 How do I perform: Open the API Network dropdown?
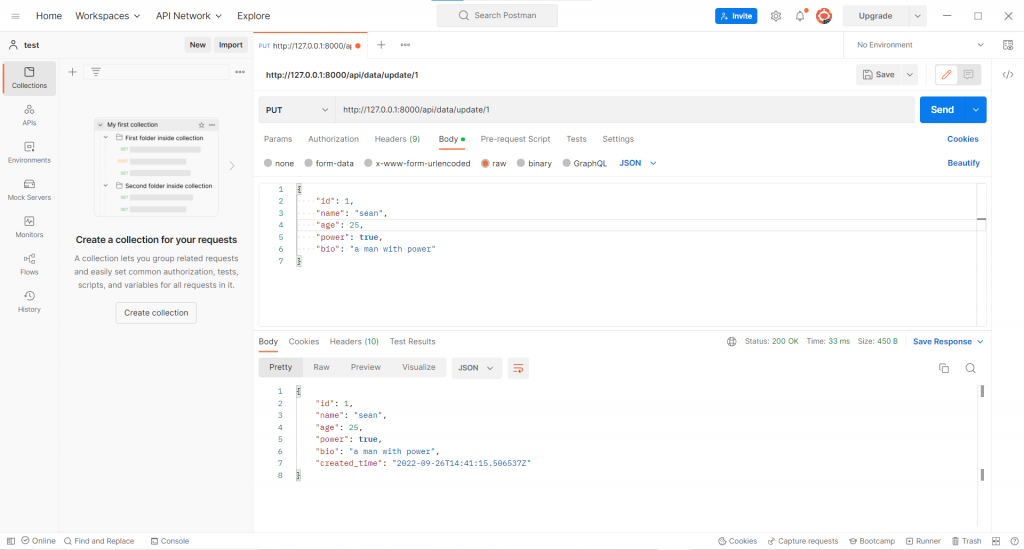click(189, 16)
